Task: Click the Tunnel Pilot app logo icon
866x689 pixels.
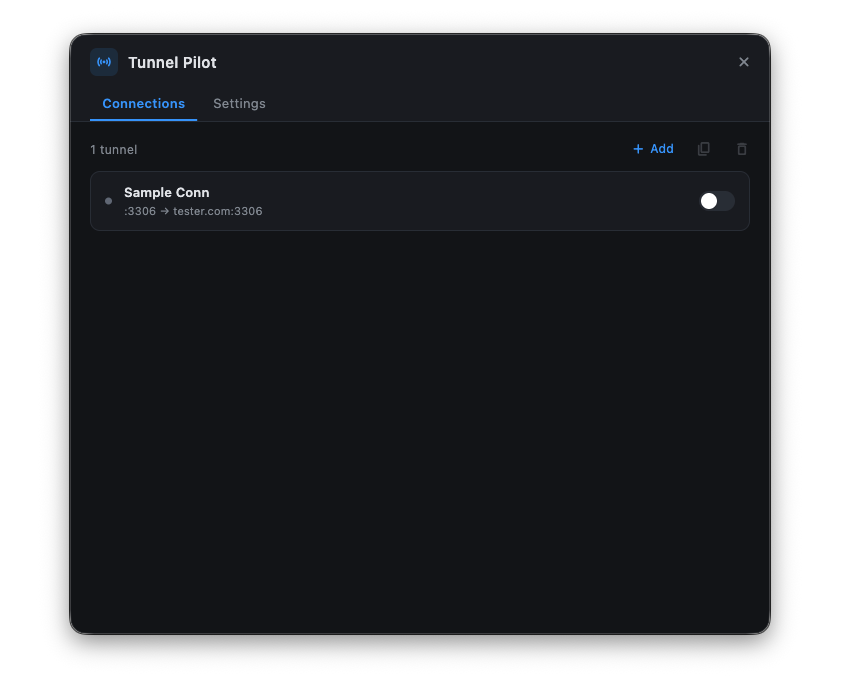Action: point(104,62)
